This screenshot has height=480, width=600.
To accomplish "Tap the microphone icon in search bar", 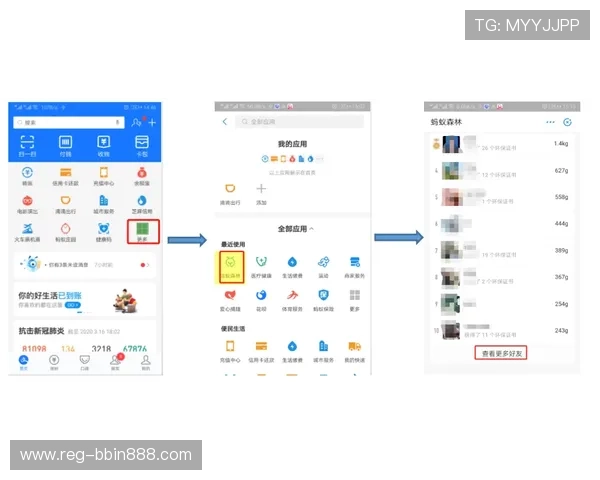I will [x=117, y=122].
